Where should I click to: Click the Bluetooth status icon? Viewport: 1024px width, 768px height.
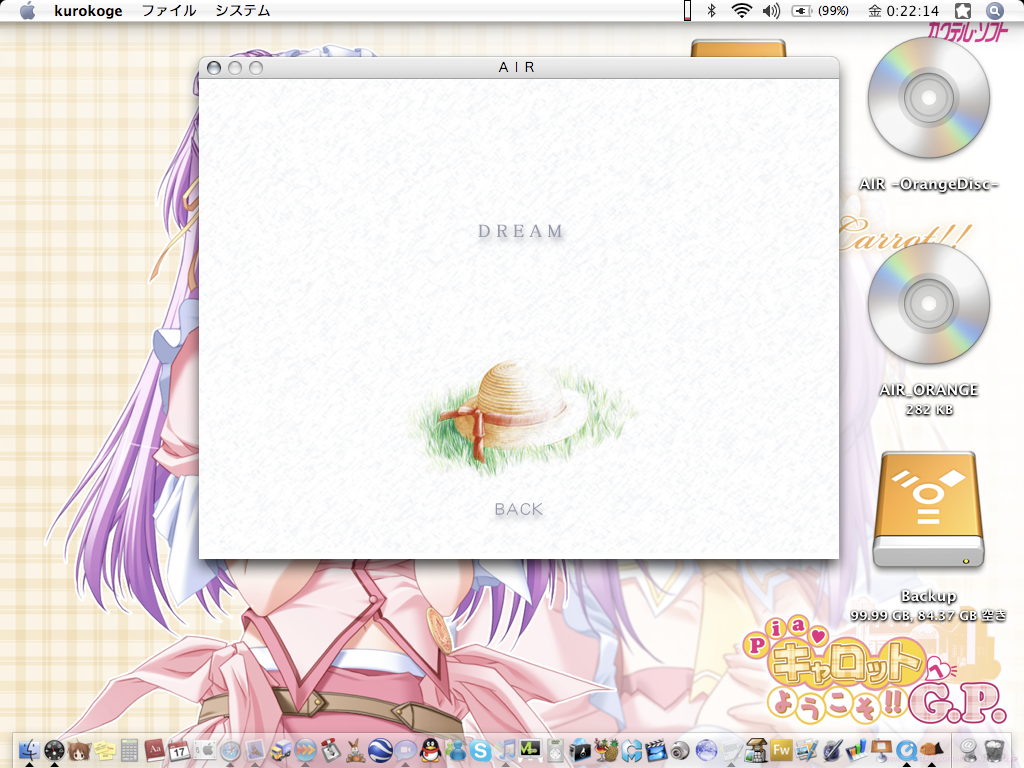point(712,10)
